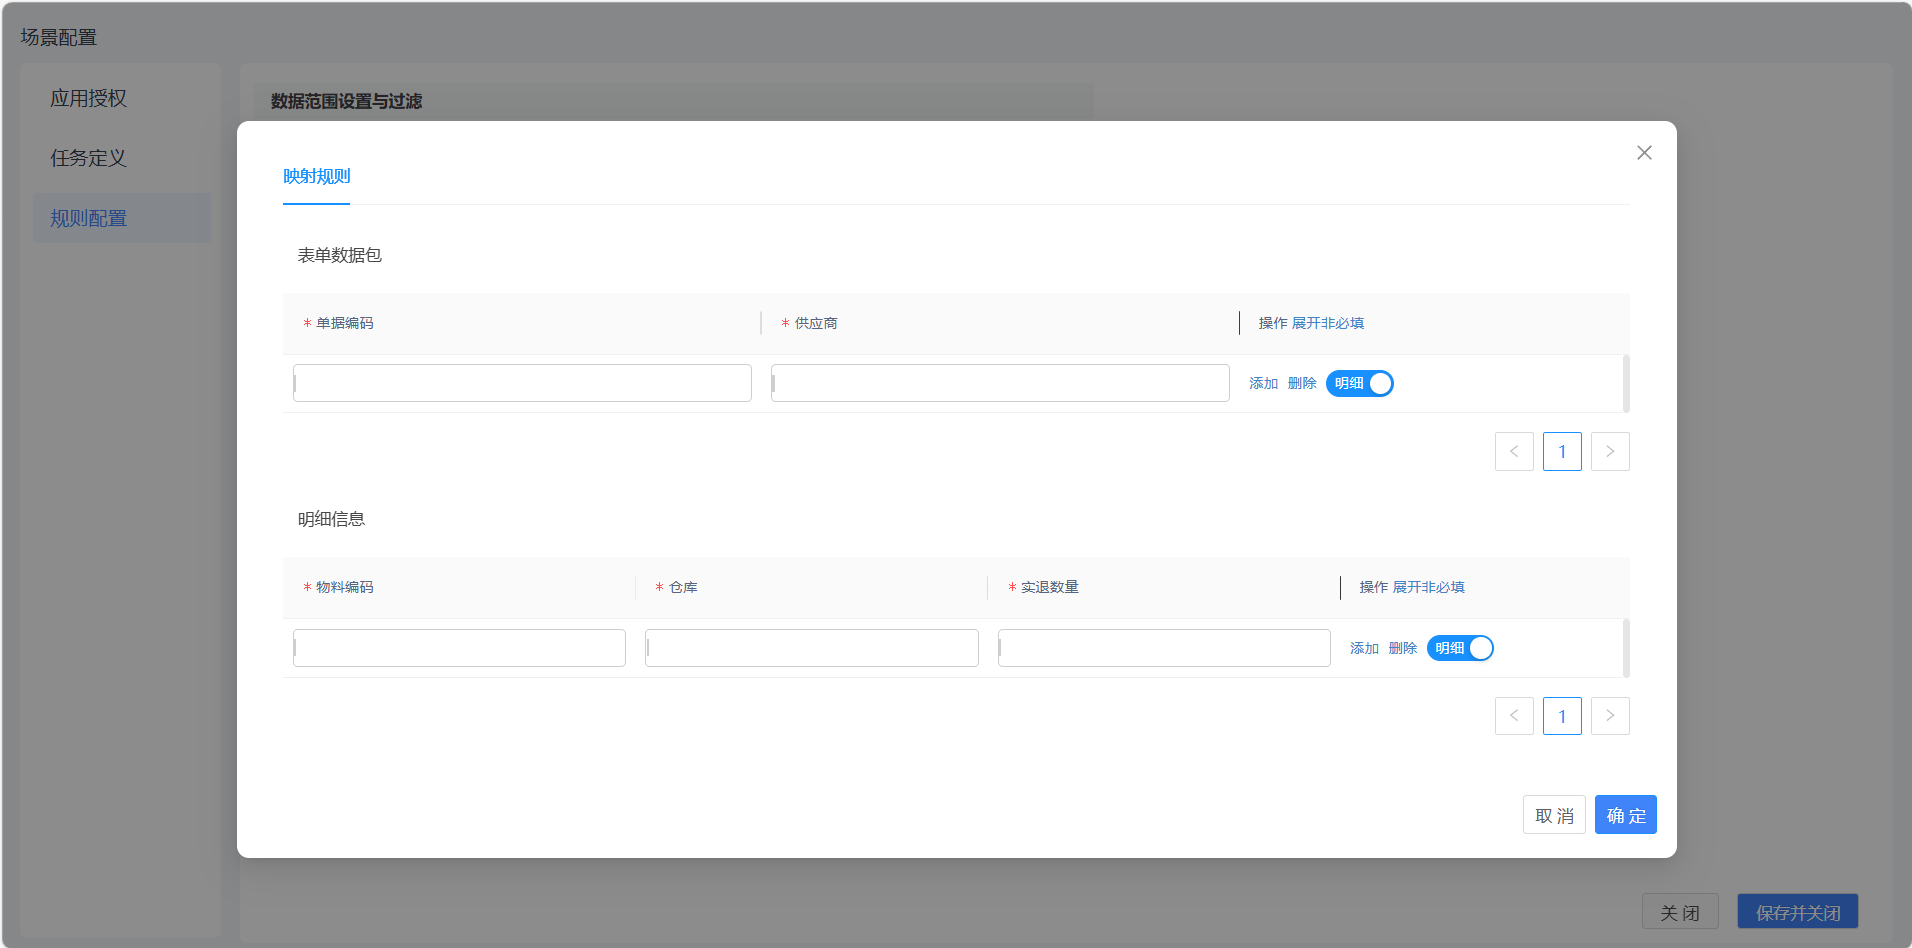Expand 展开非必填 in 明细信息 header
The height and width of the screenshot is (948, 1912).
click(x=1429, y=587)
